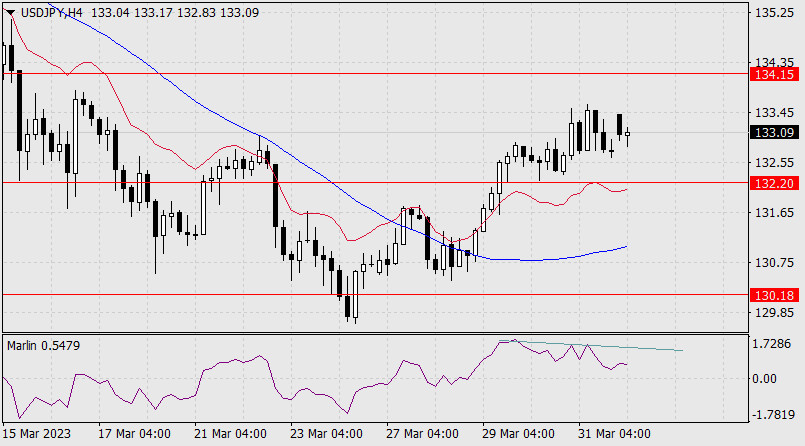Image resolution: width=805 pixels, height=446 pixels.
Task: Click the 130.75 price scale value
Action: pos(774,263)
